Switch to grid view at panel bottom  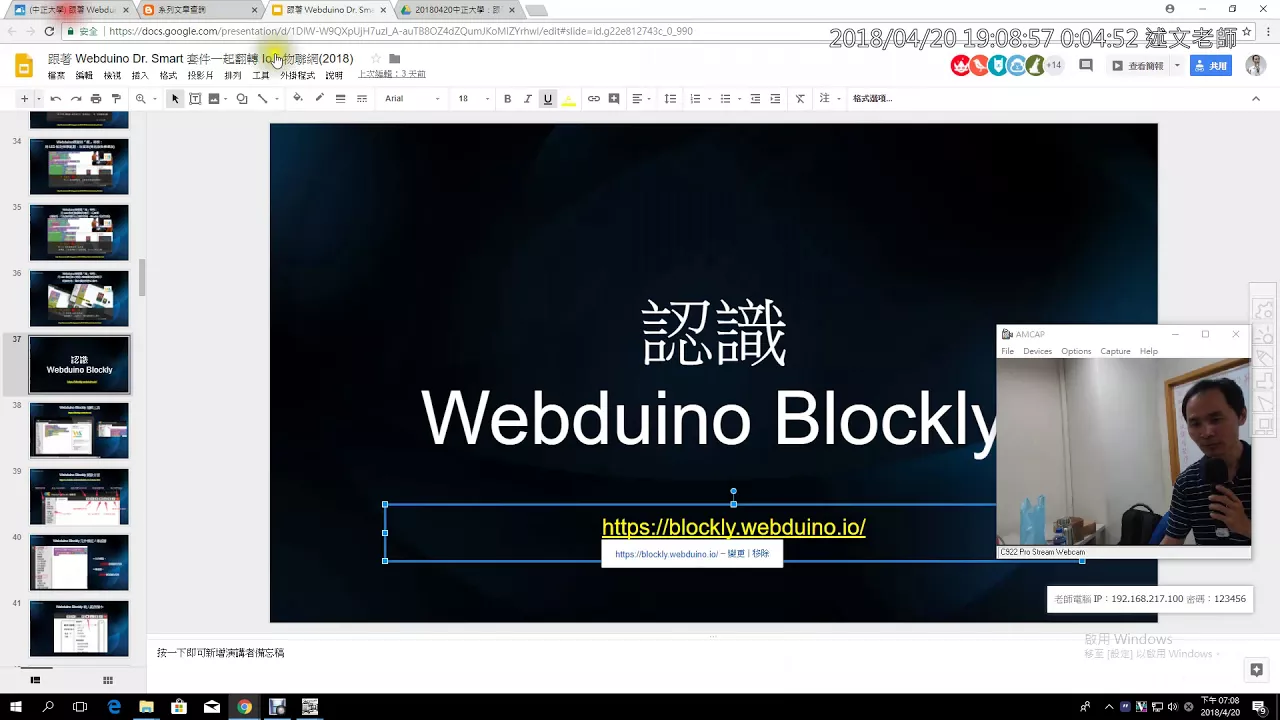point(108,680)
